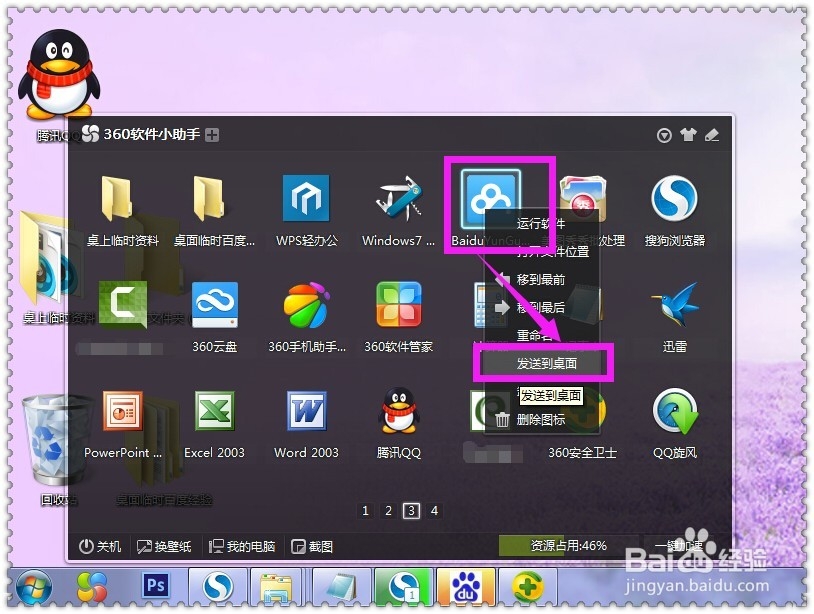Choose 移到最后 from the context menu
The width and height of the screenshot is (814, 614).
pyautogui.click(x=541, y=308)
